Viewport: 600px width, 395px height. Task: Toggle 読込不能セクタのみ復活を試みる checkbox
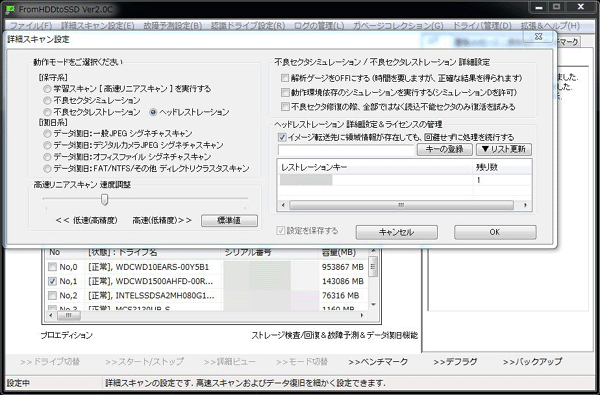[x=285, y=106]
